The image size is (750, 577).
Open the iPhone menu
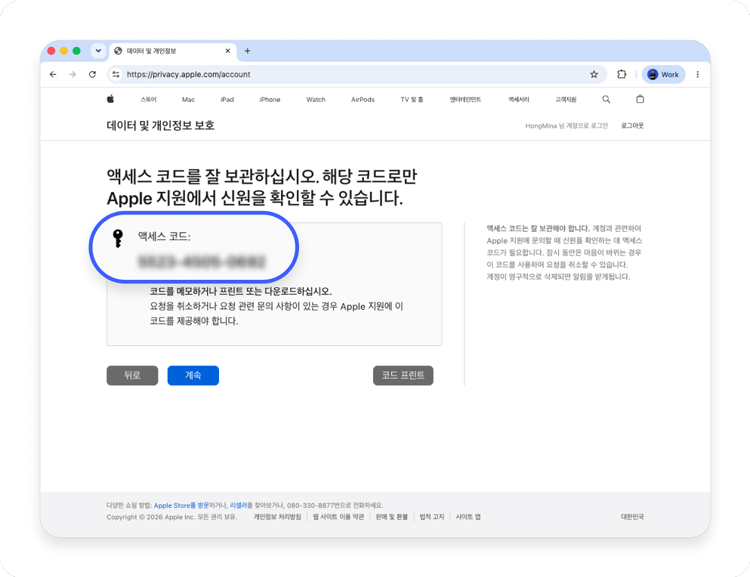[x=270, y=100]
